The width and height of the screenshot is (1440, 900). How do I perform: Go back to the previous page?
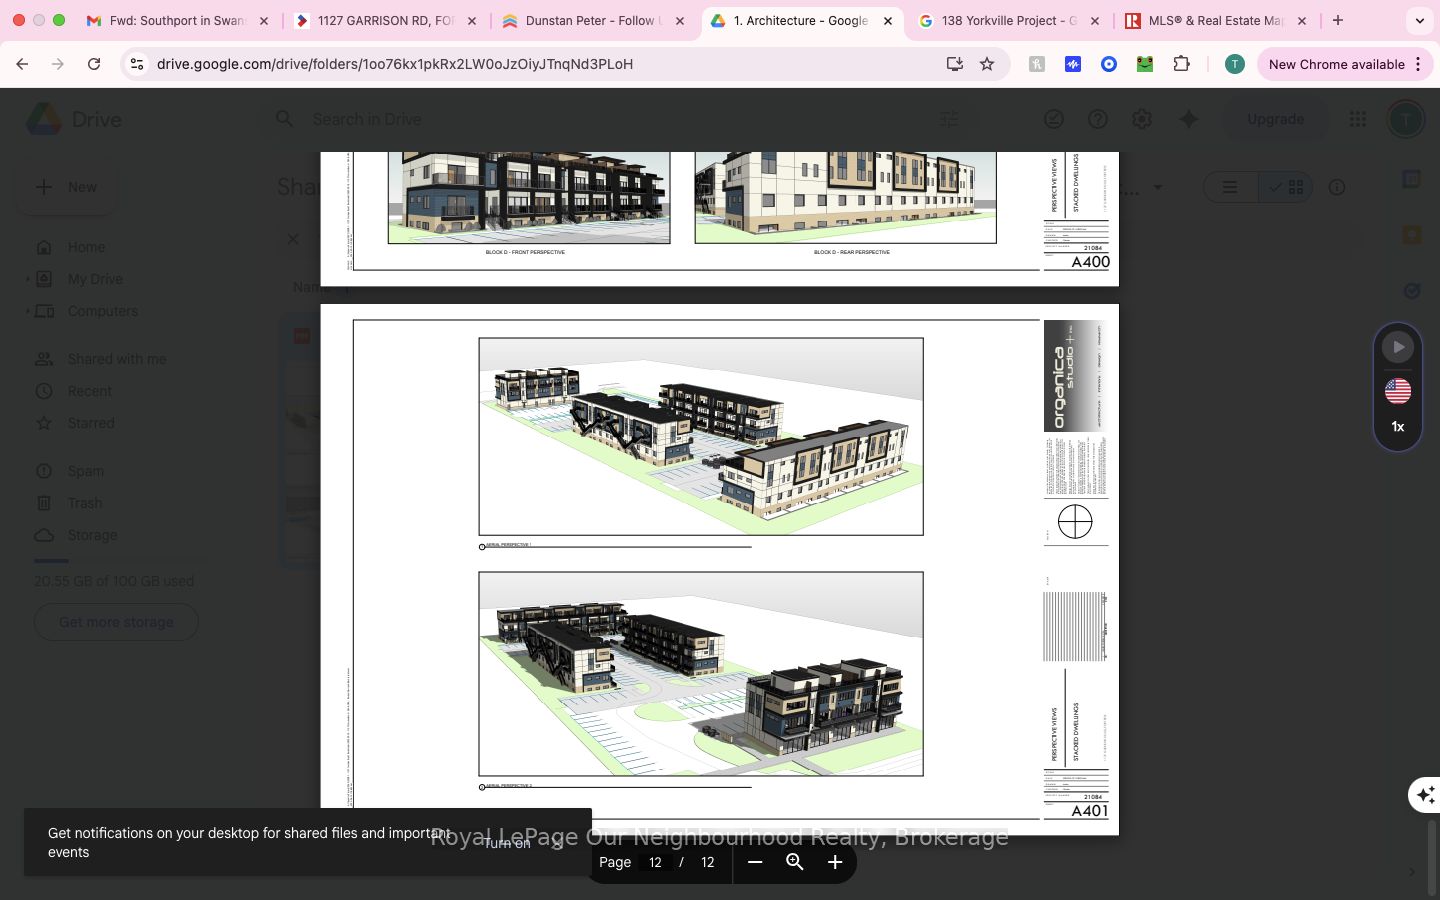click(22, 64)
